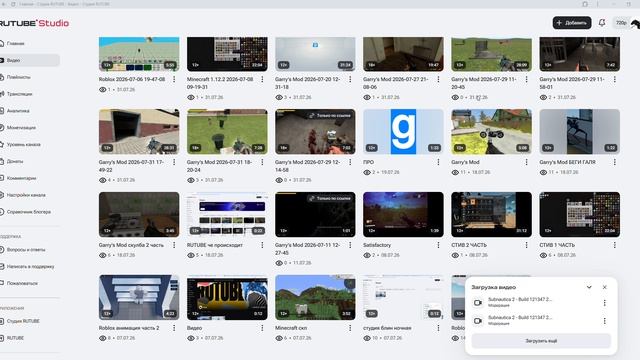Open the Garry's Mod БЕГИ ГАЛЯ thumbnail
The height and width of the screenshot is (360, 640).
coord(580,131)
